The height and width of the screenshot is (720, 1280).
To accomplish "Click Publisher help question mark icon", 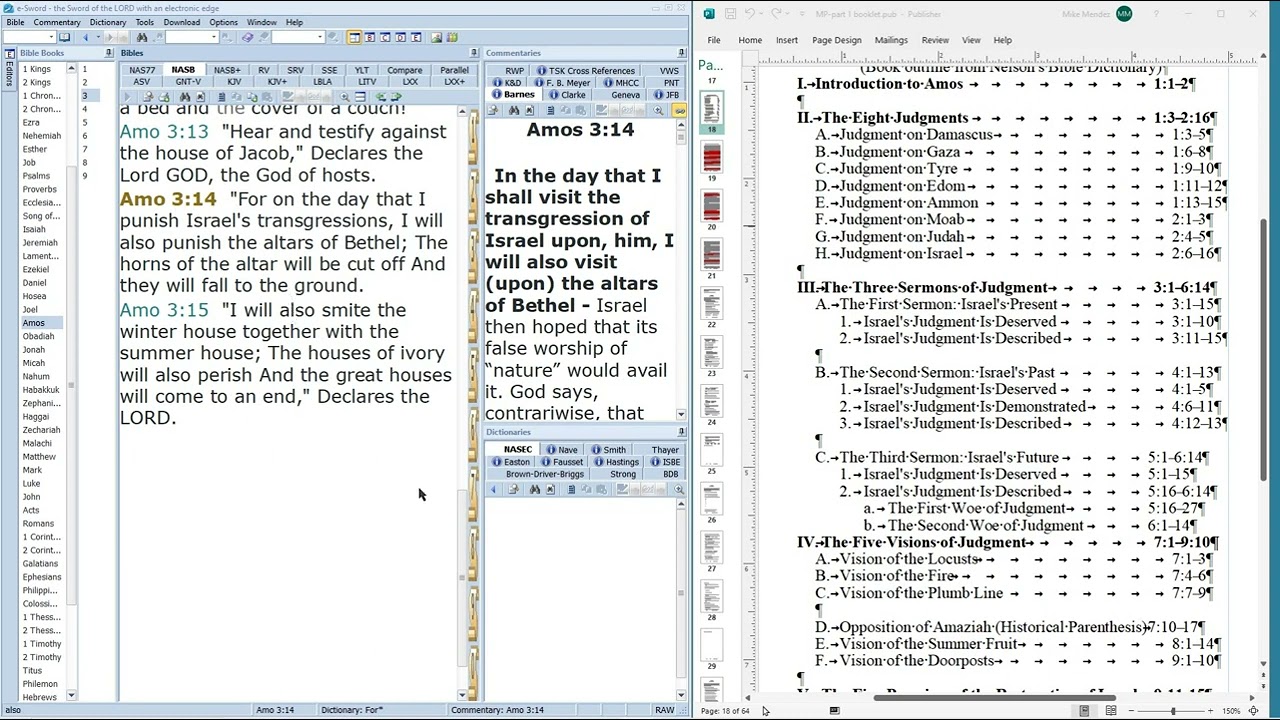I will 1156,14.
